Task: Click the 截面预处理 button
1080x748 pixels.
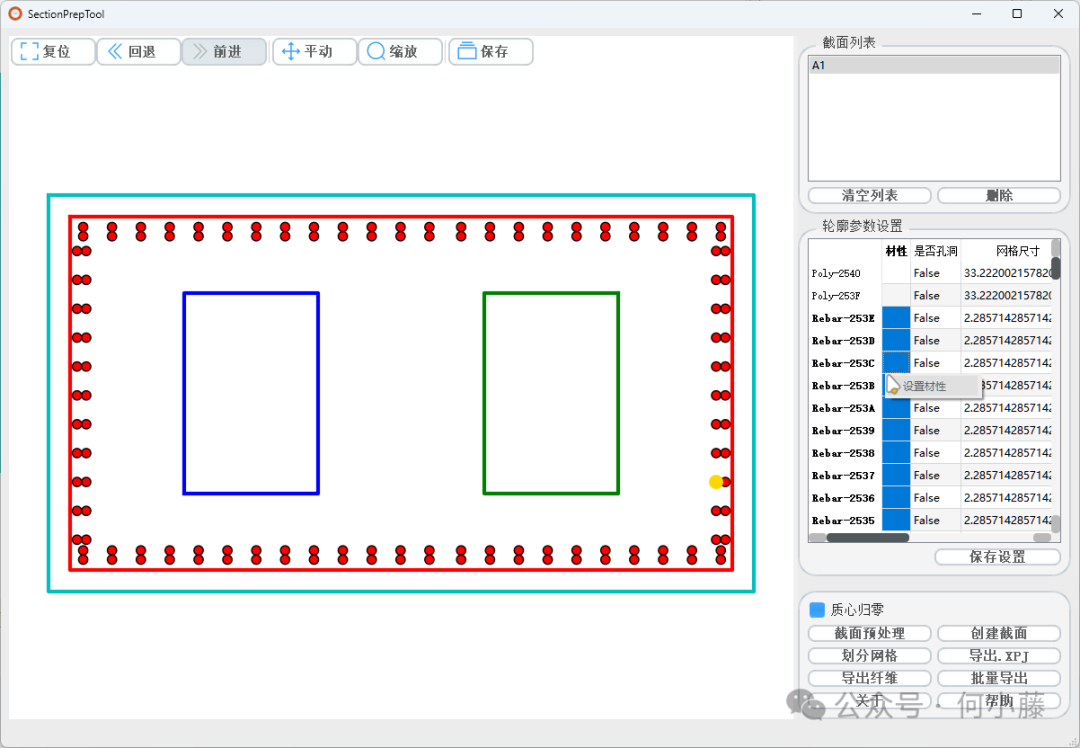Action: pyautogui.click(x=869, y=633)
